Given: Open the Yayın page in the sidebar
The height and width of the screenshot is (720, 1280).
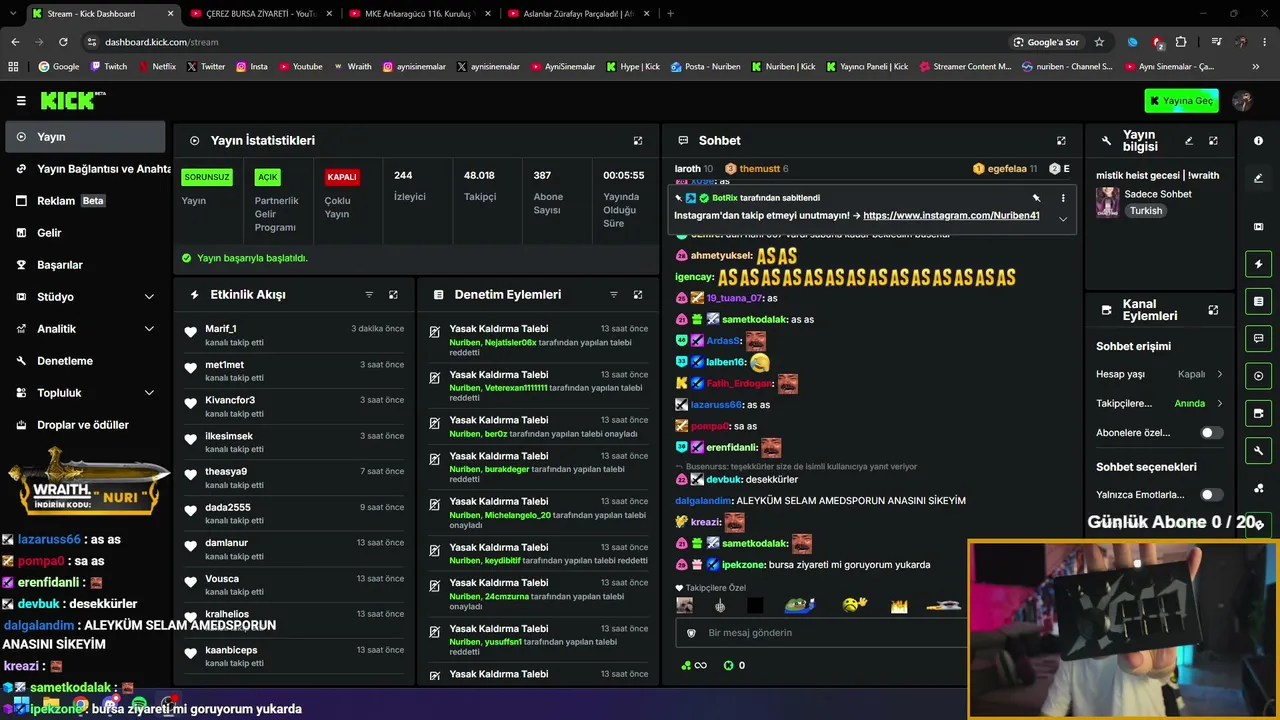Looking at the screenshot, I should [85, 137].
